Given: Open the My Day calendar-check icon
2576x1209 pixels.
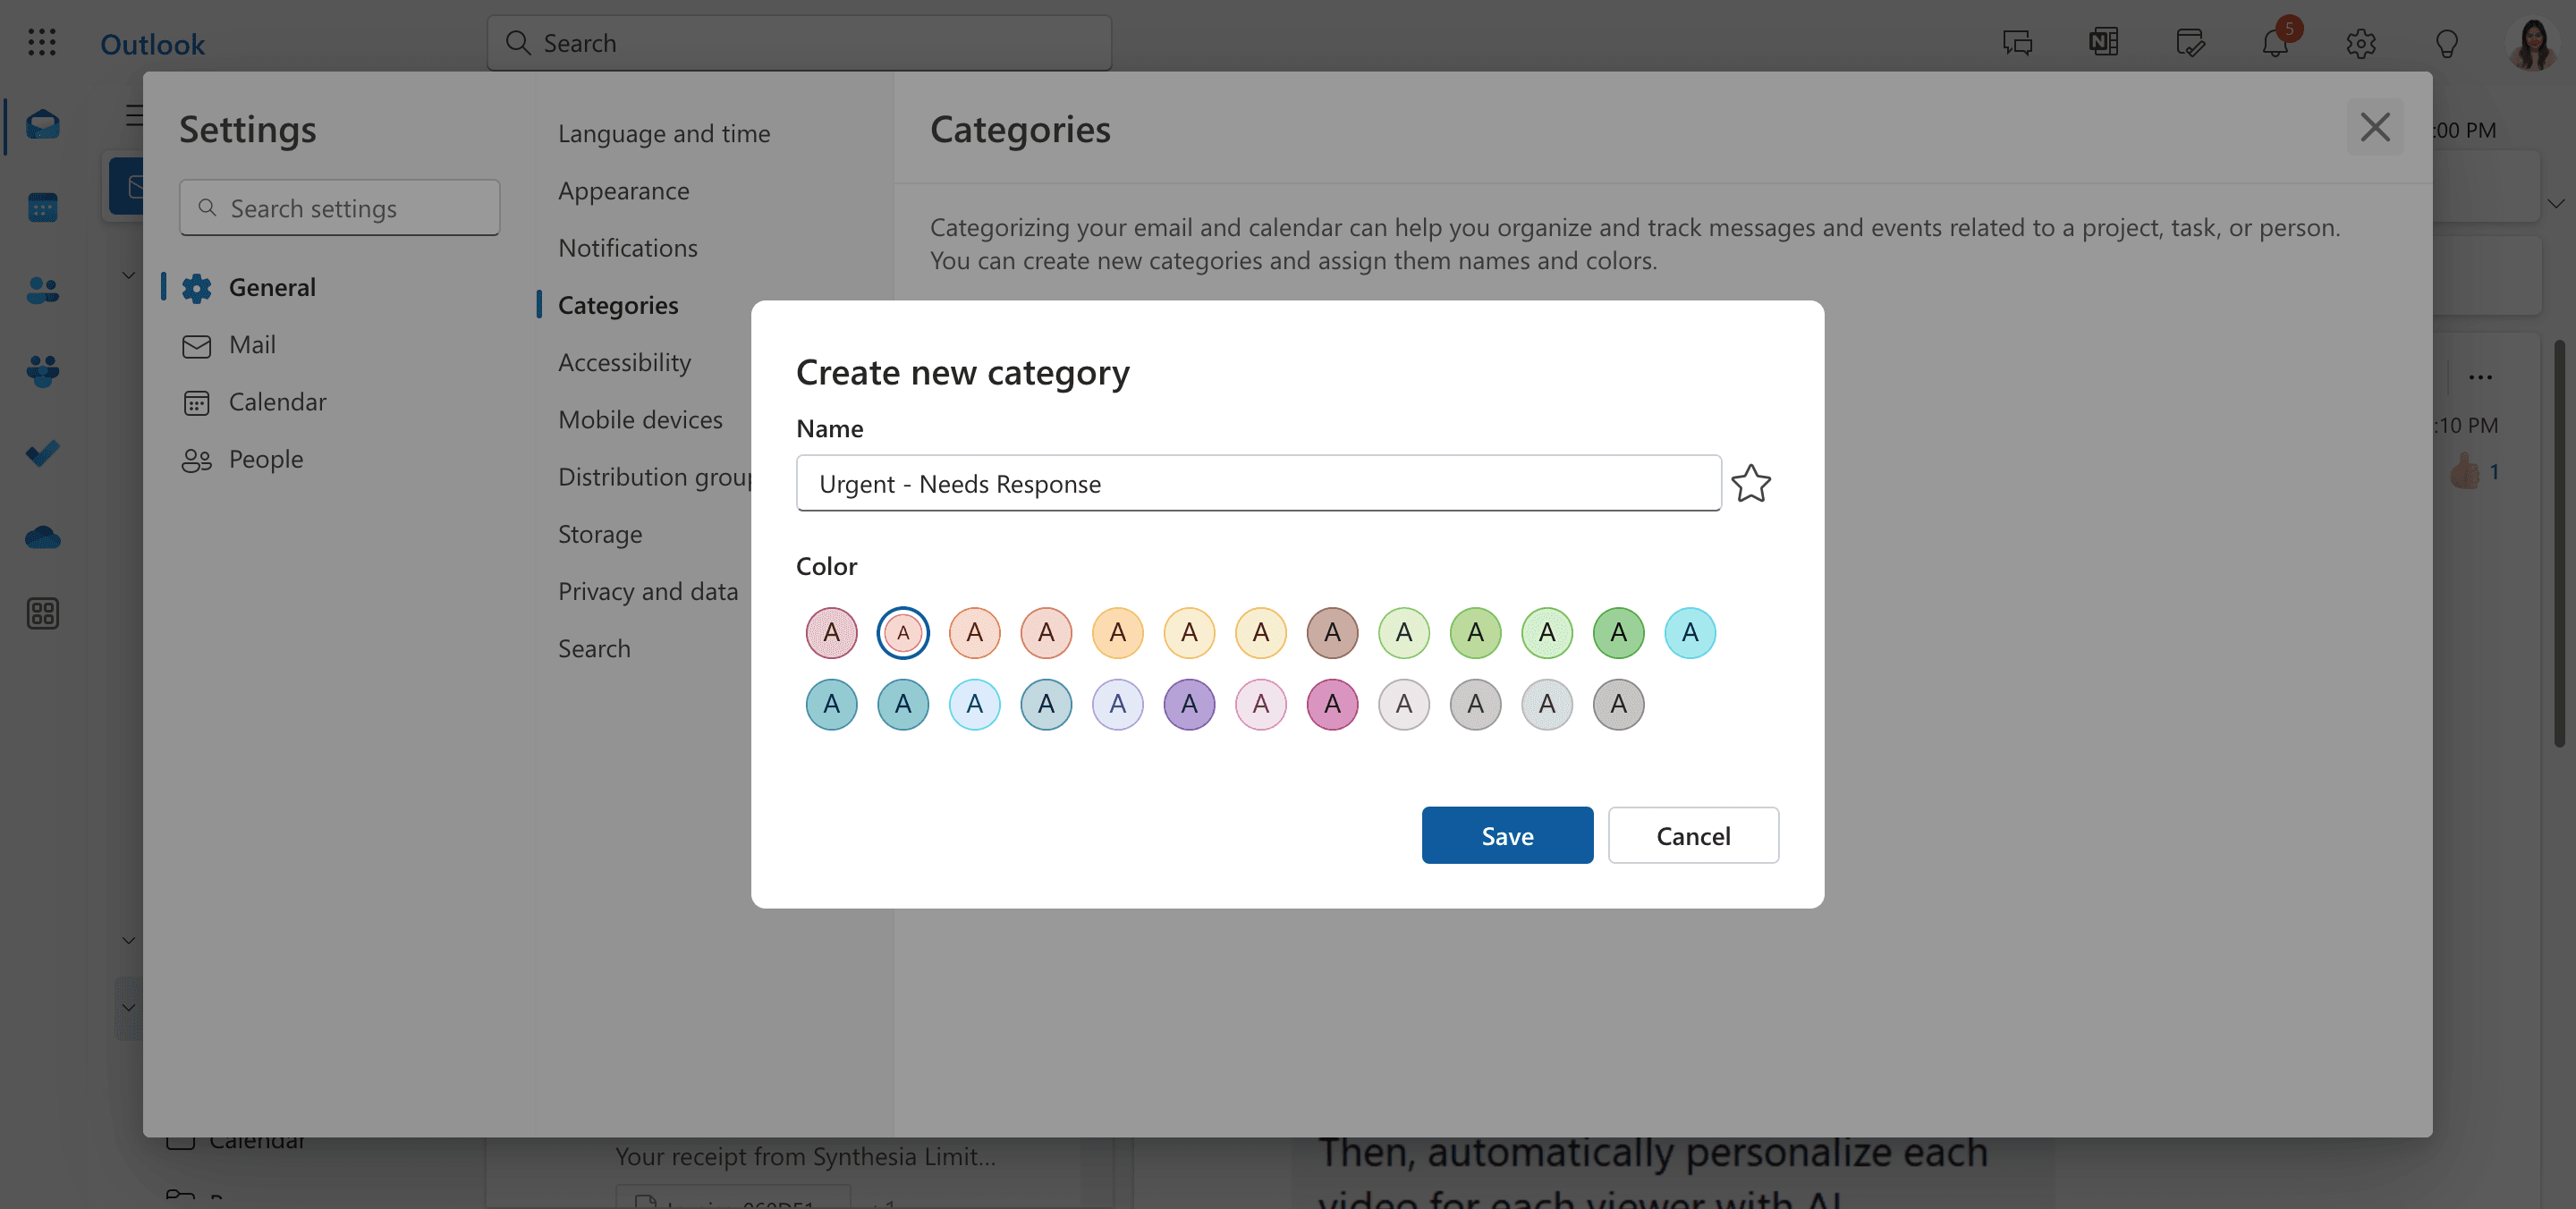Looking at the screenshot, I should [x=2190, y=43].
